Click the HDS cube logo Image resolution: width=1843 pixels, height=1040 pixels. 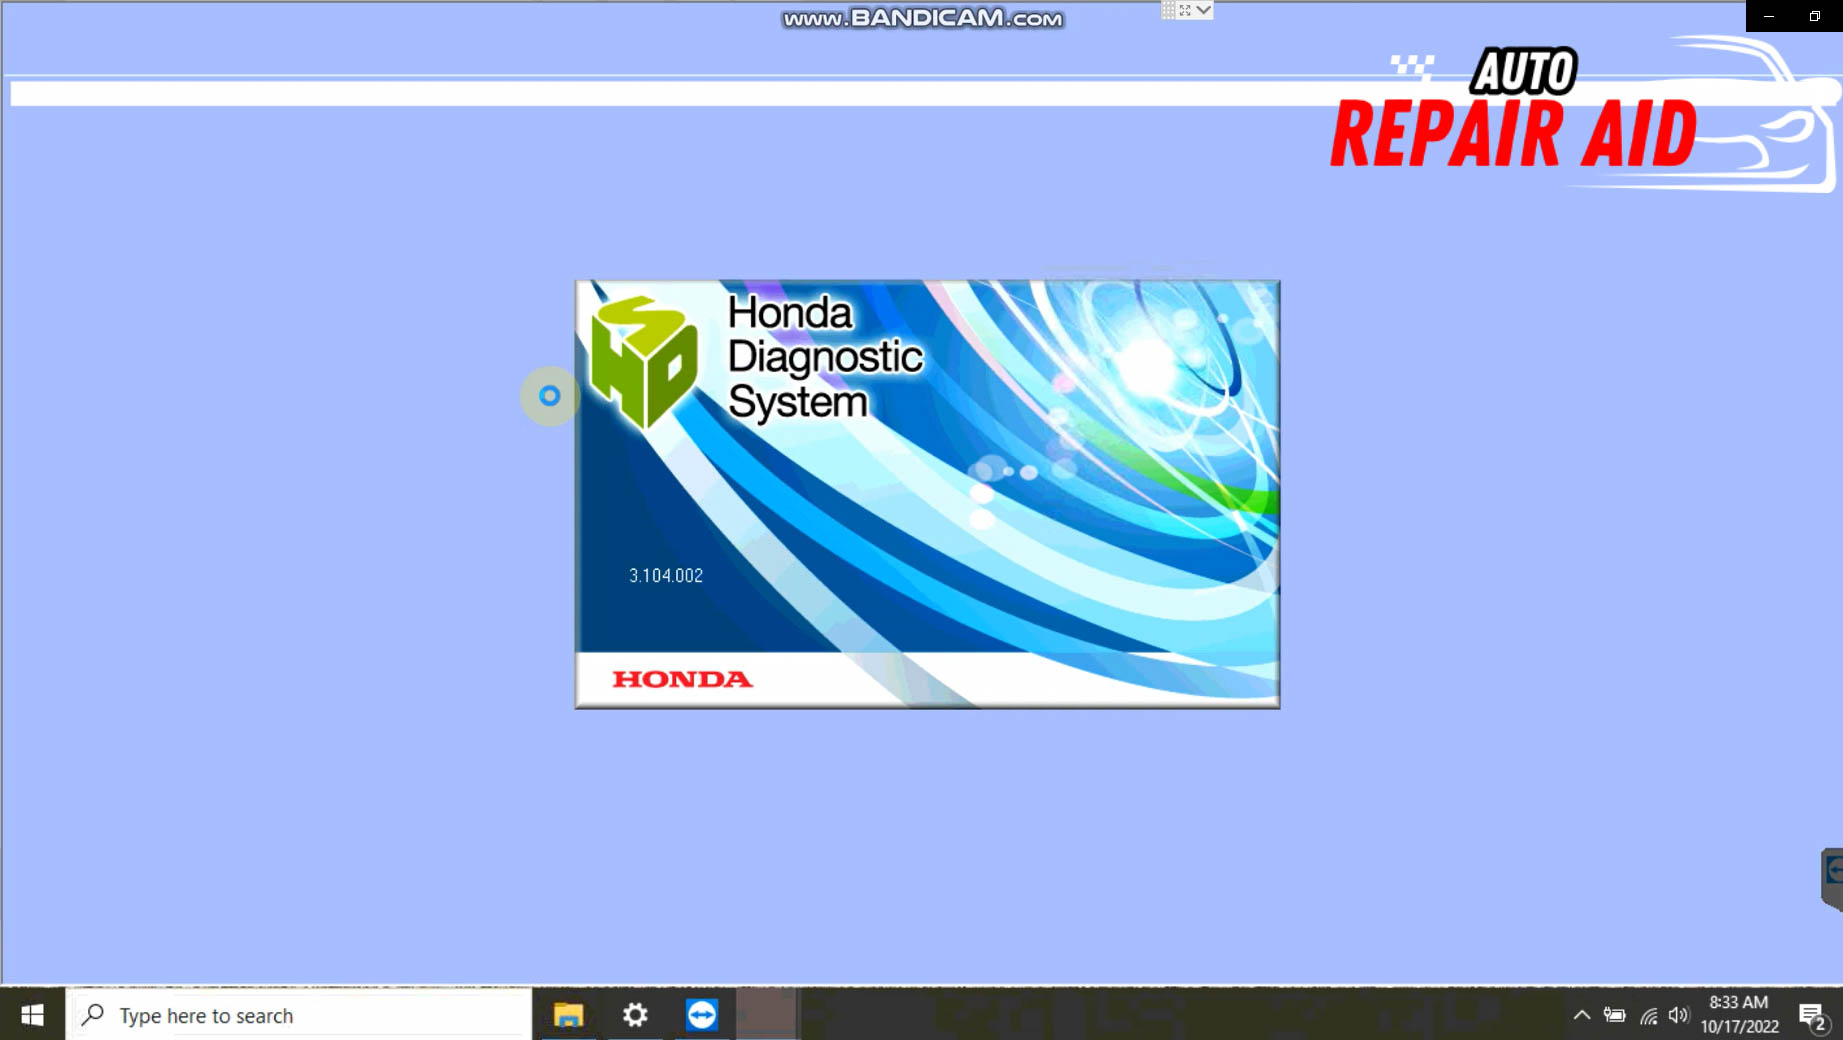[643, 361]
